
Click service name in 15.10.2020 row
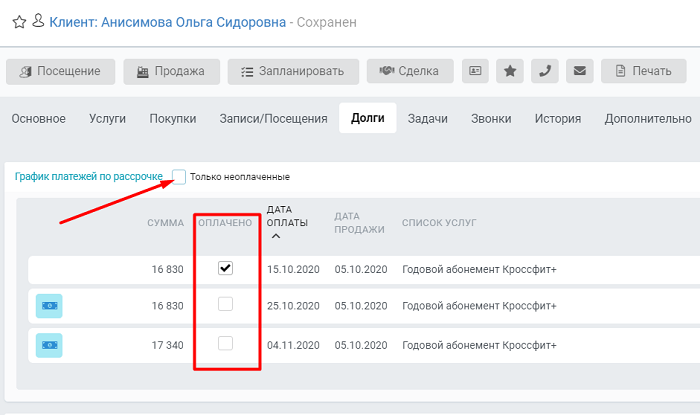pyautogui.click(x=479, y=270)
